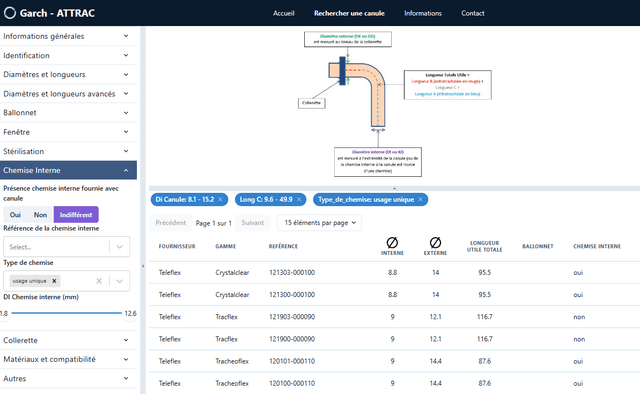The image size is (640, 394).
Task: Select reference 121303-000100
Action: click(292, 272)
